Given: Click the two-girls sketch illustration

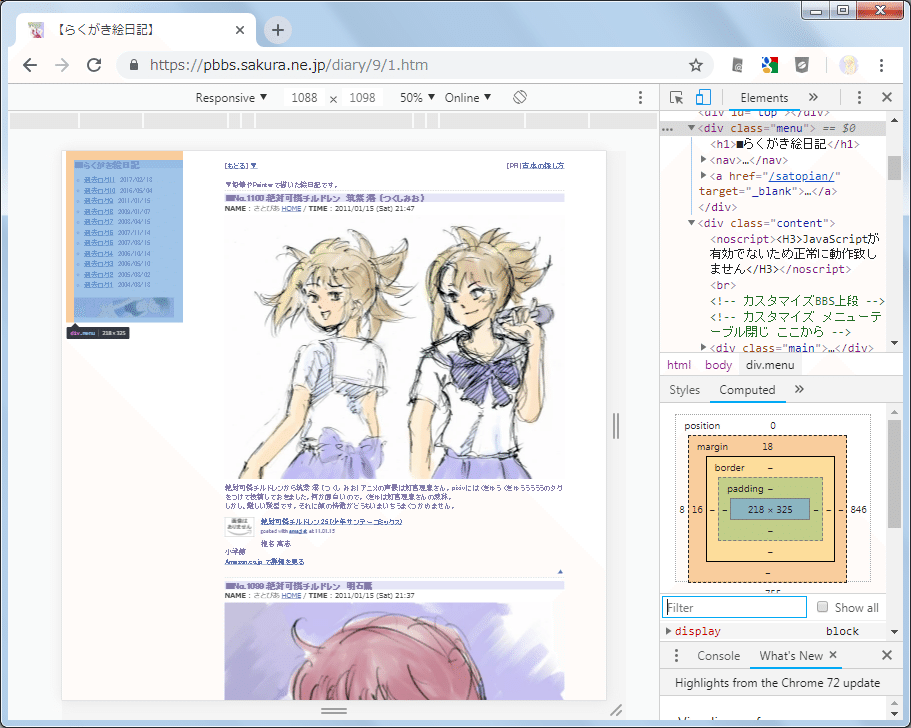Looking at the screenshot, I should click(394, 347).
